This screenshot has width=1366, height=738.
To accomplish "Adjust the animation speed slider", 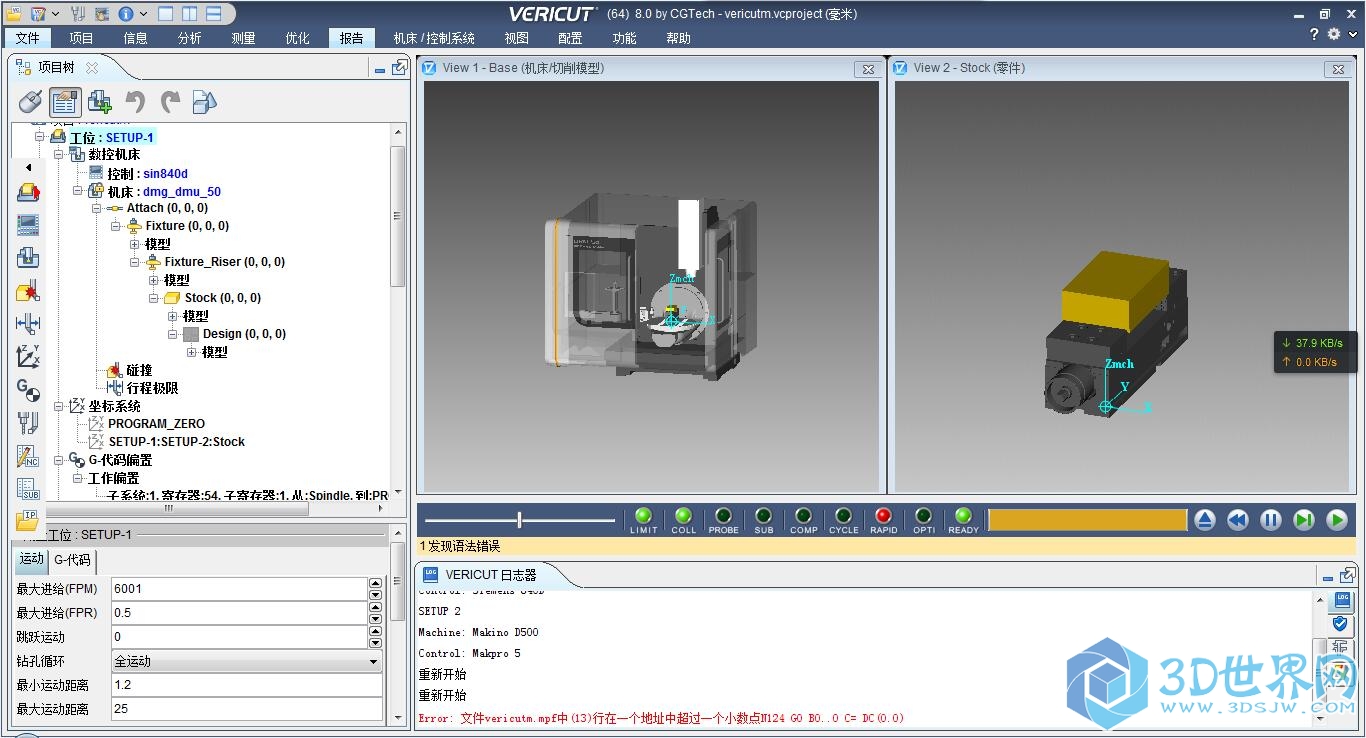I will click(519, 520).
